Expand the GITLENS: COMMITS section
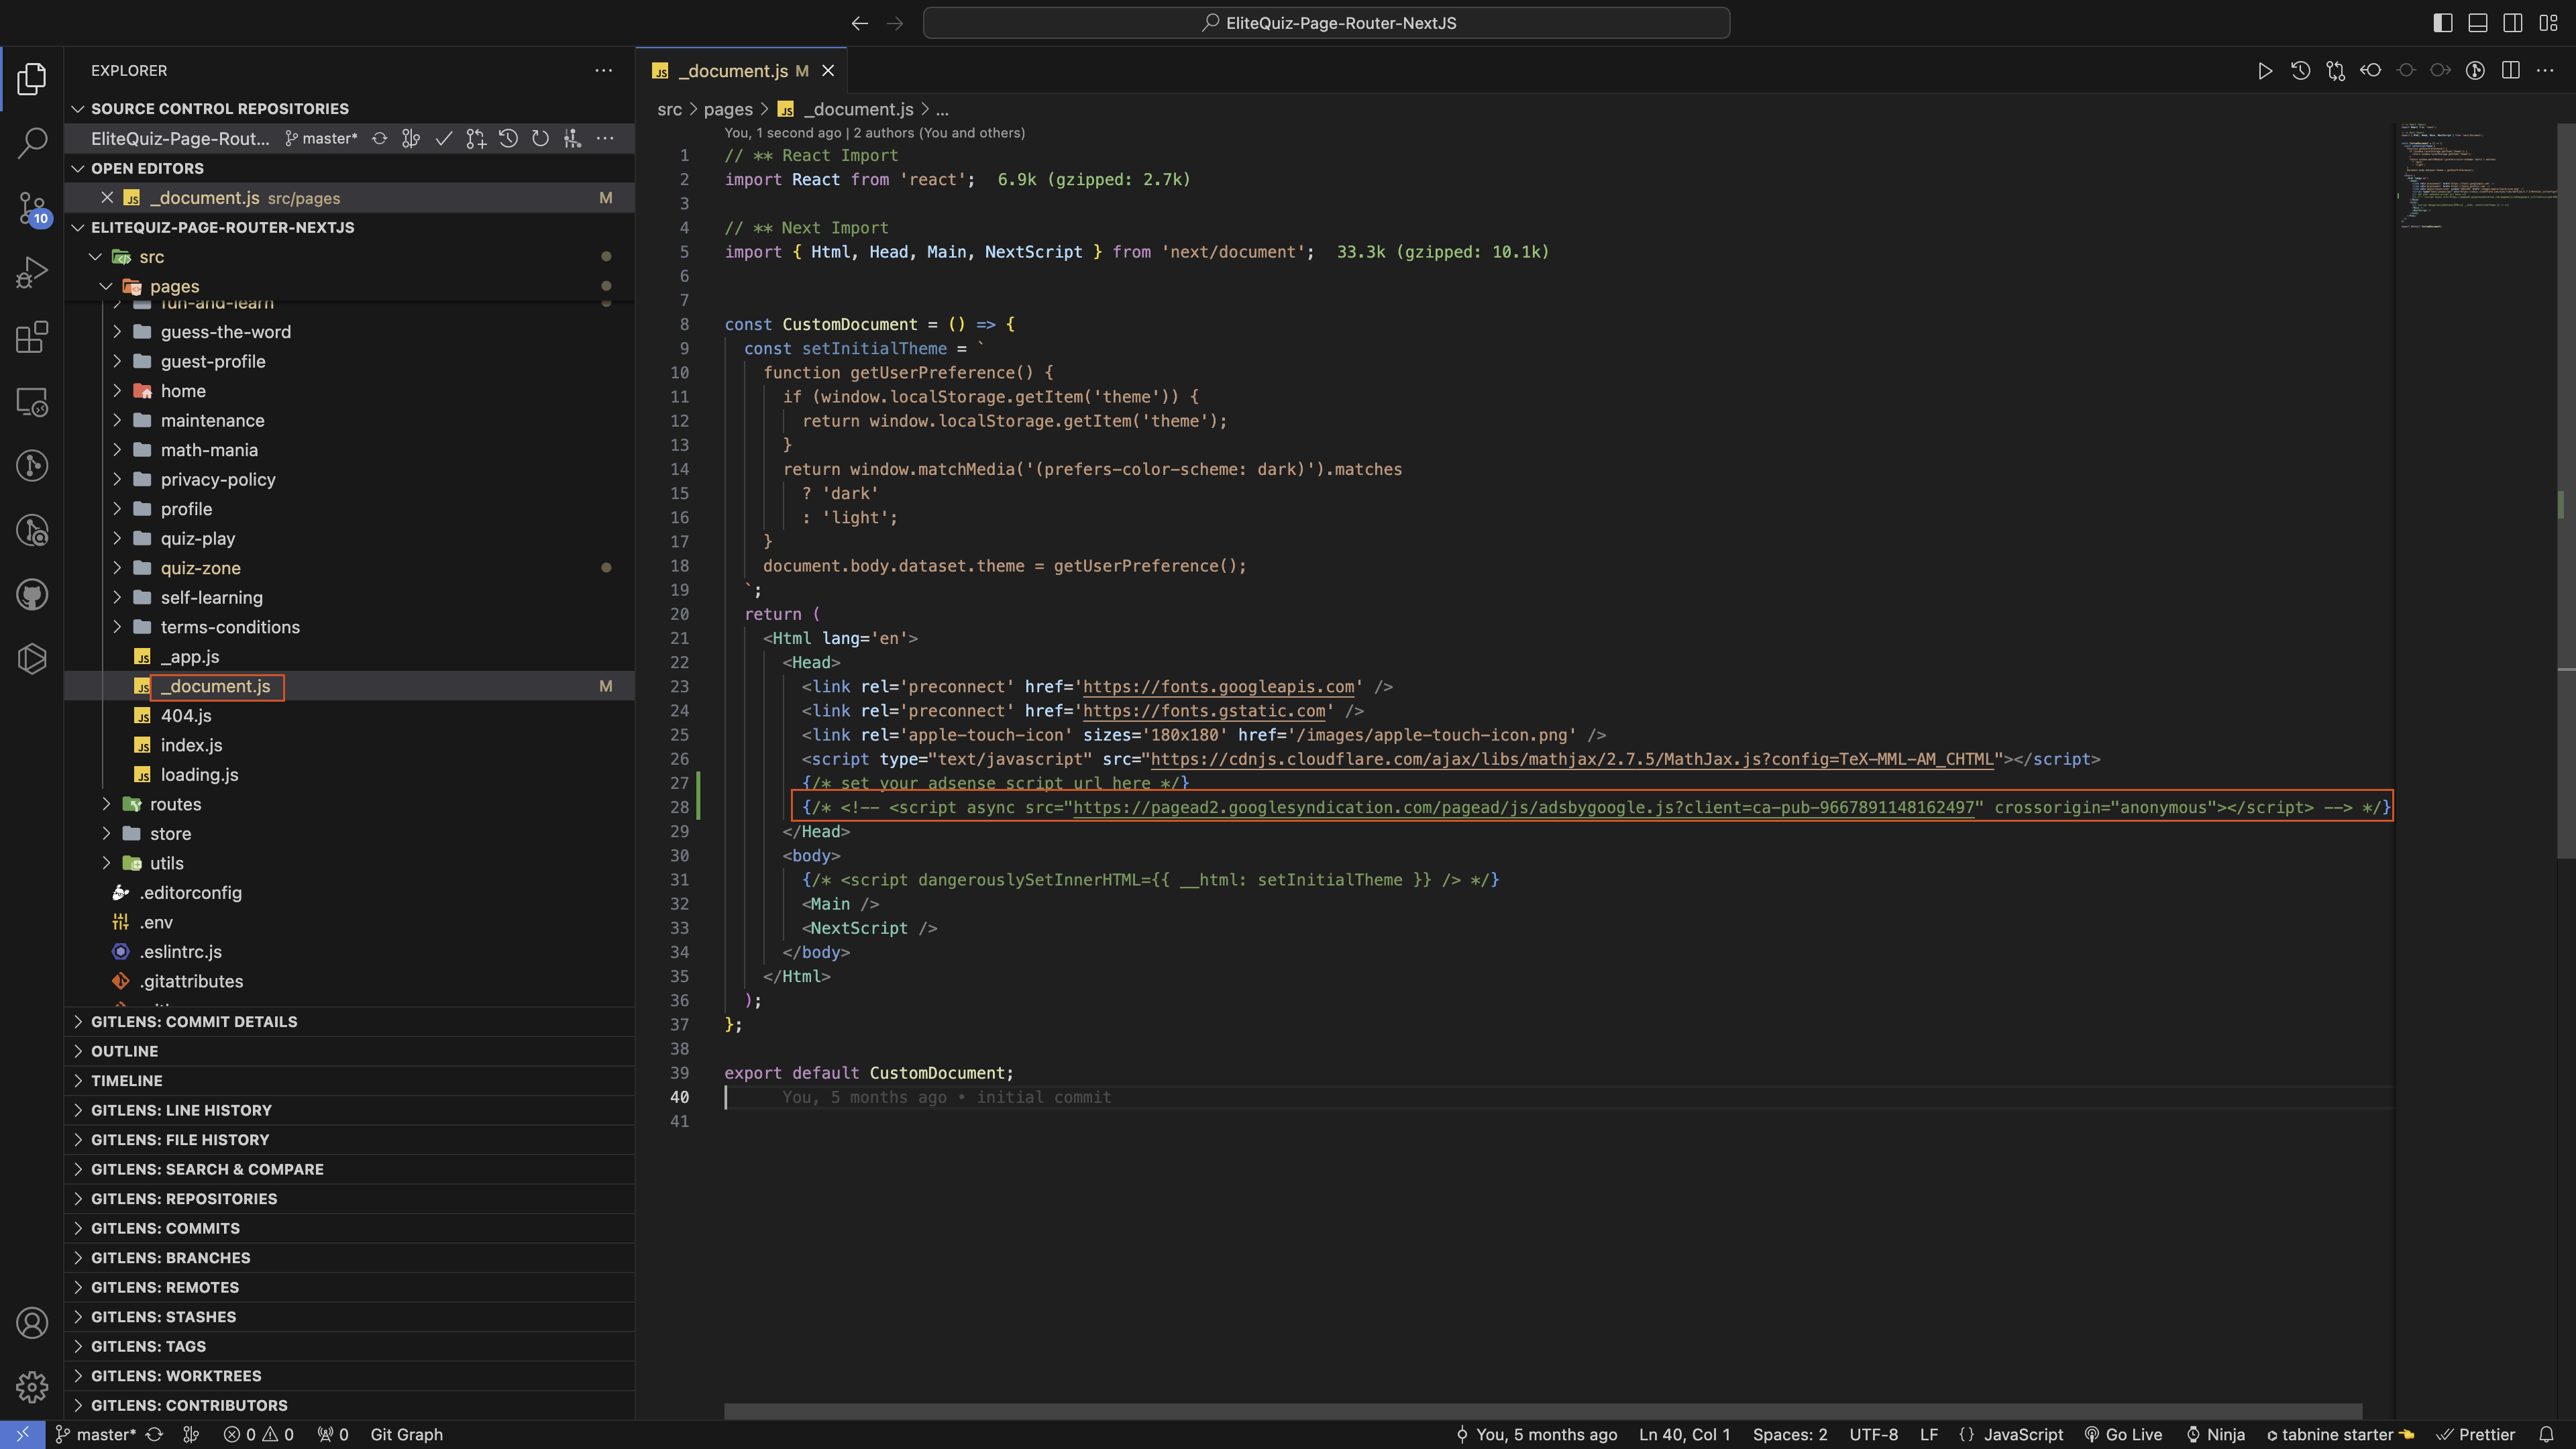Viewport: 2576px width, 1449px height. pos(165,1228)
